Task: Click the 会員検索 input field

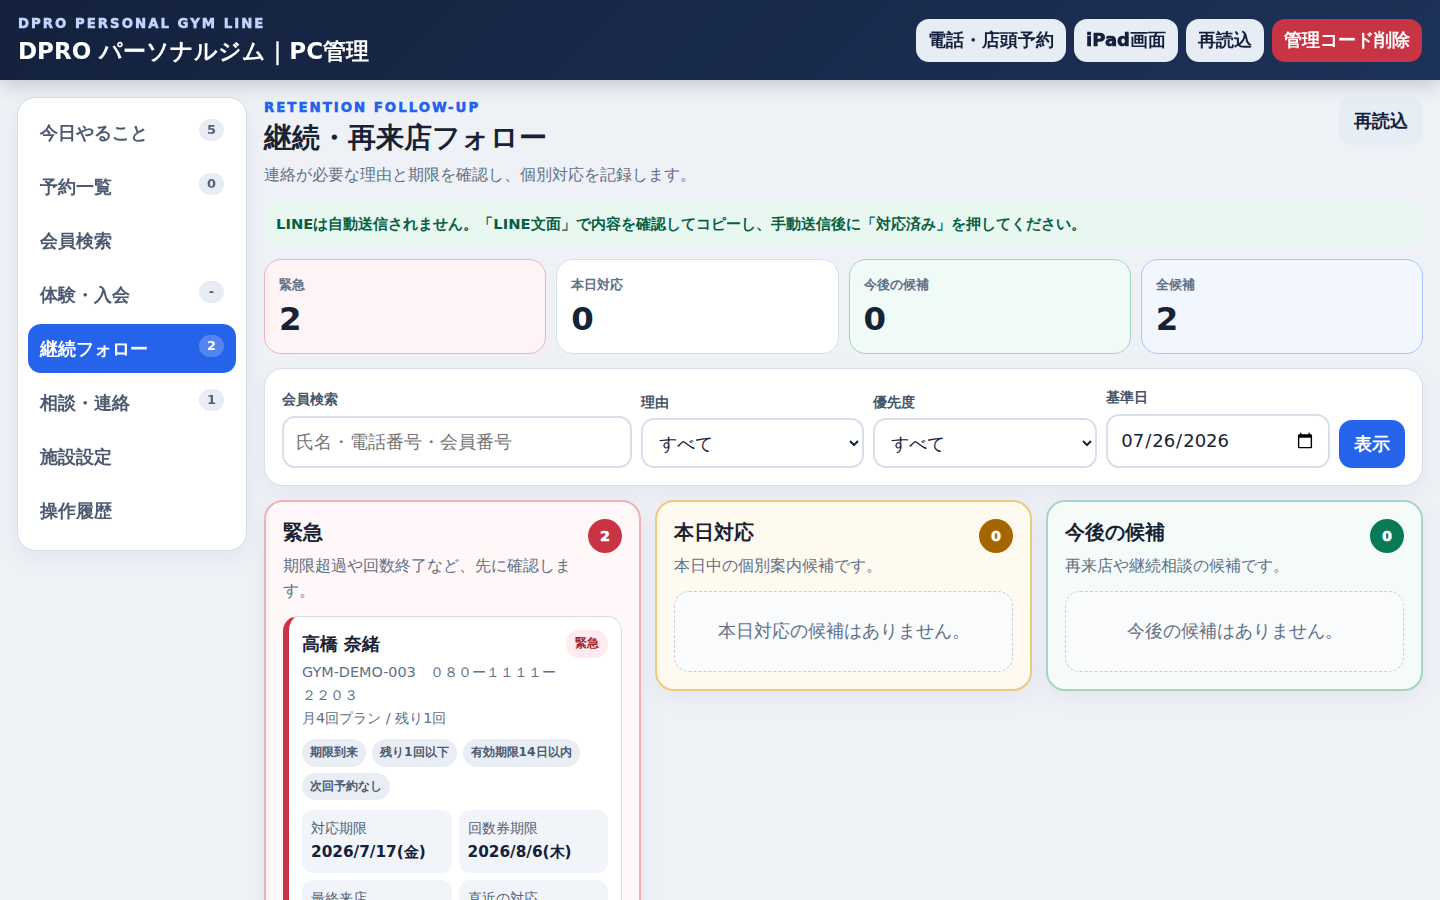Action: [457, 442]
